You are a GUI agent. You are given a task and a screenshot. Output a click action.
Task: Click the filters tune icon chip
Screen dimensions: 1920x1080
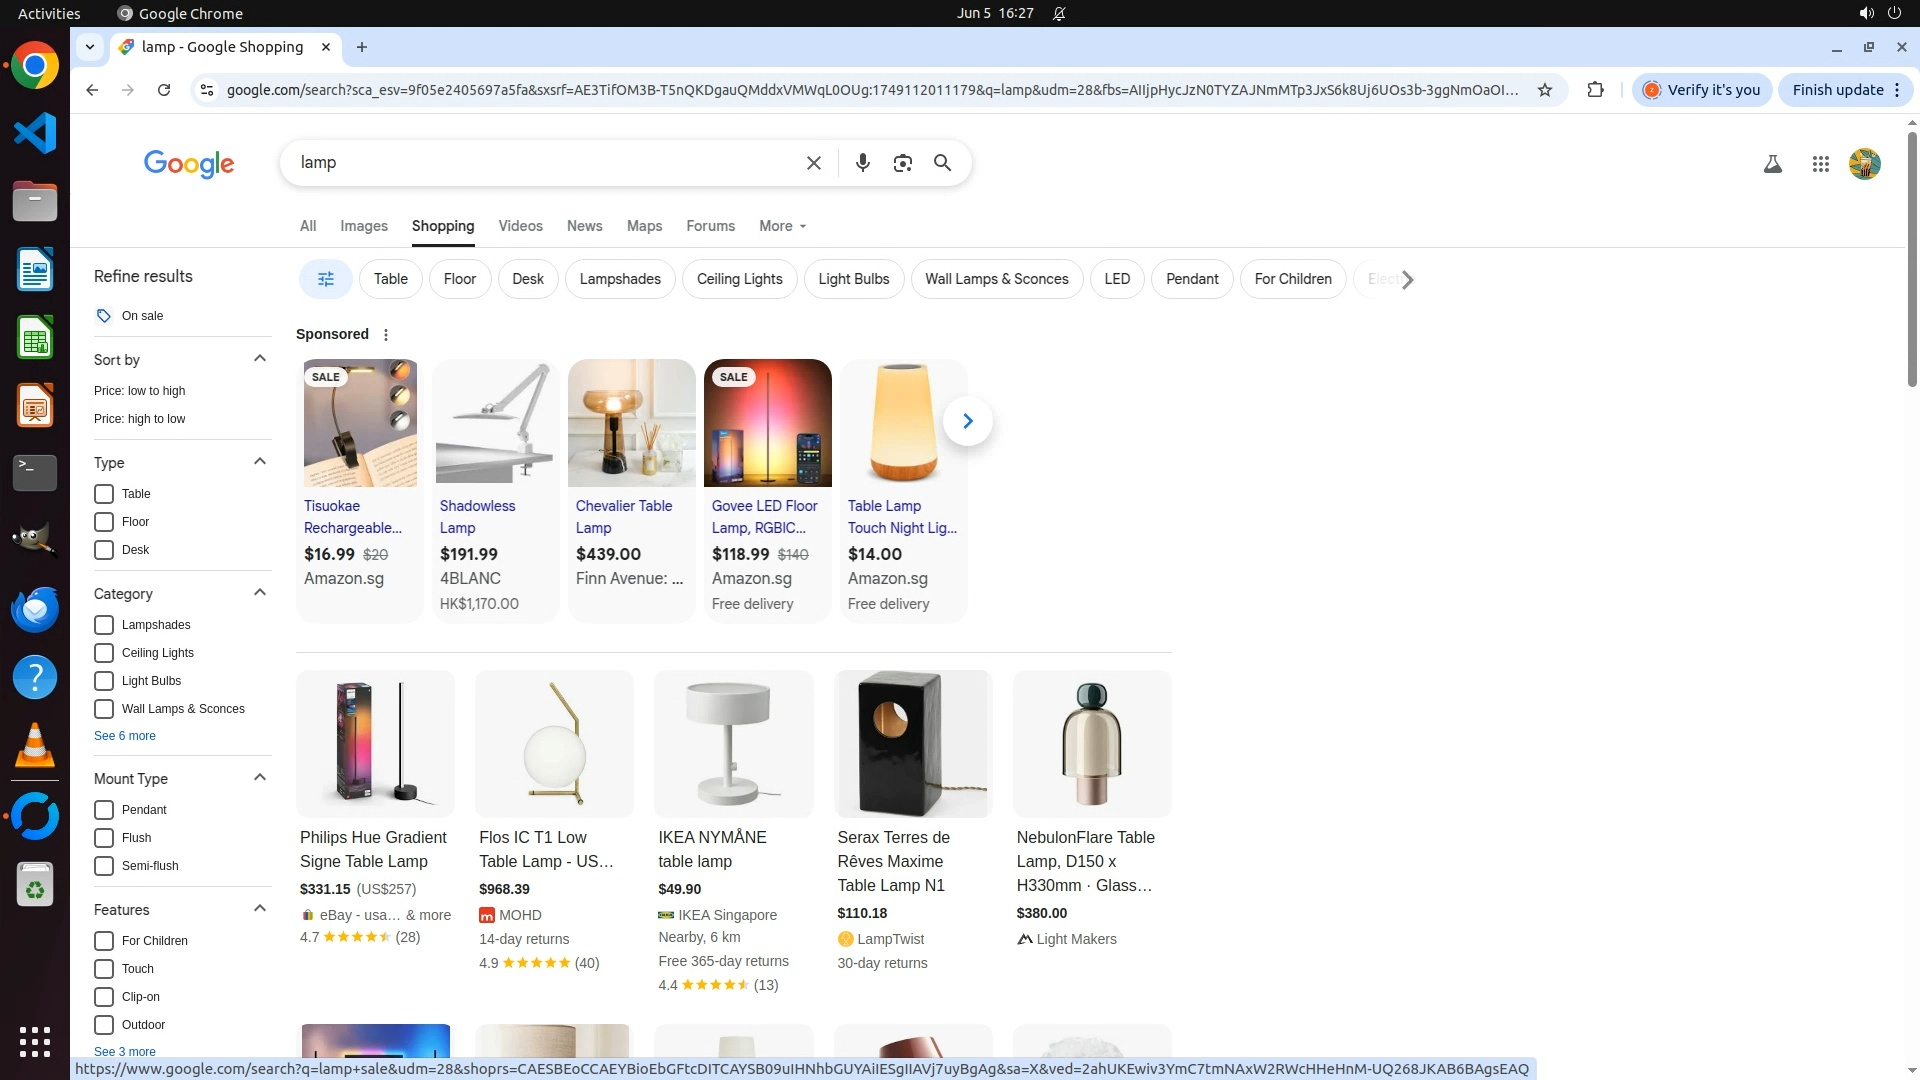(x=325, y=279)
